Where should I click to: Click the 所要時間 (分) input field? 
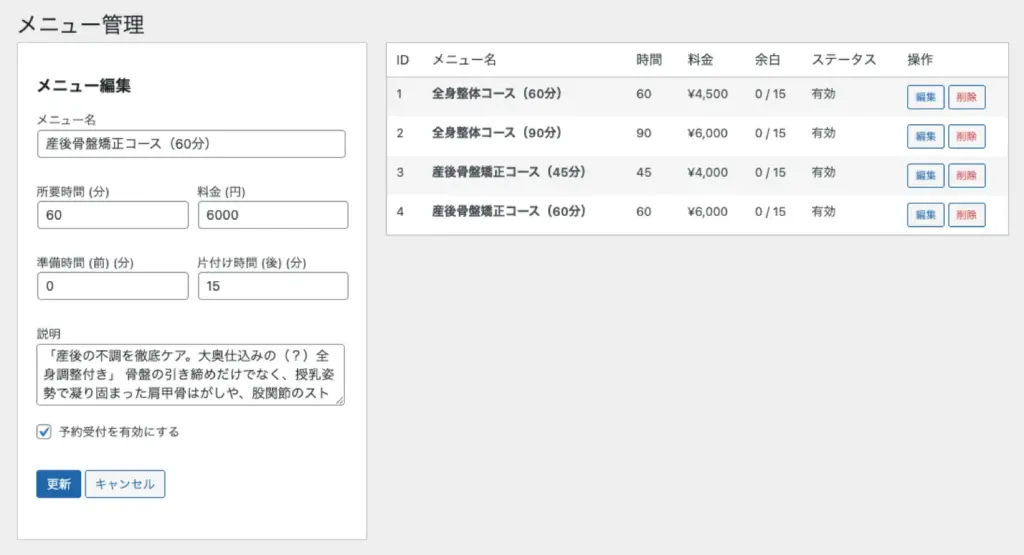click(112, 215)
